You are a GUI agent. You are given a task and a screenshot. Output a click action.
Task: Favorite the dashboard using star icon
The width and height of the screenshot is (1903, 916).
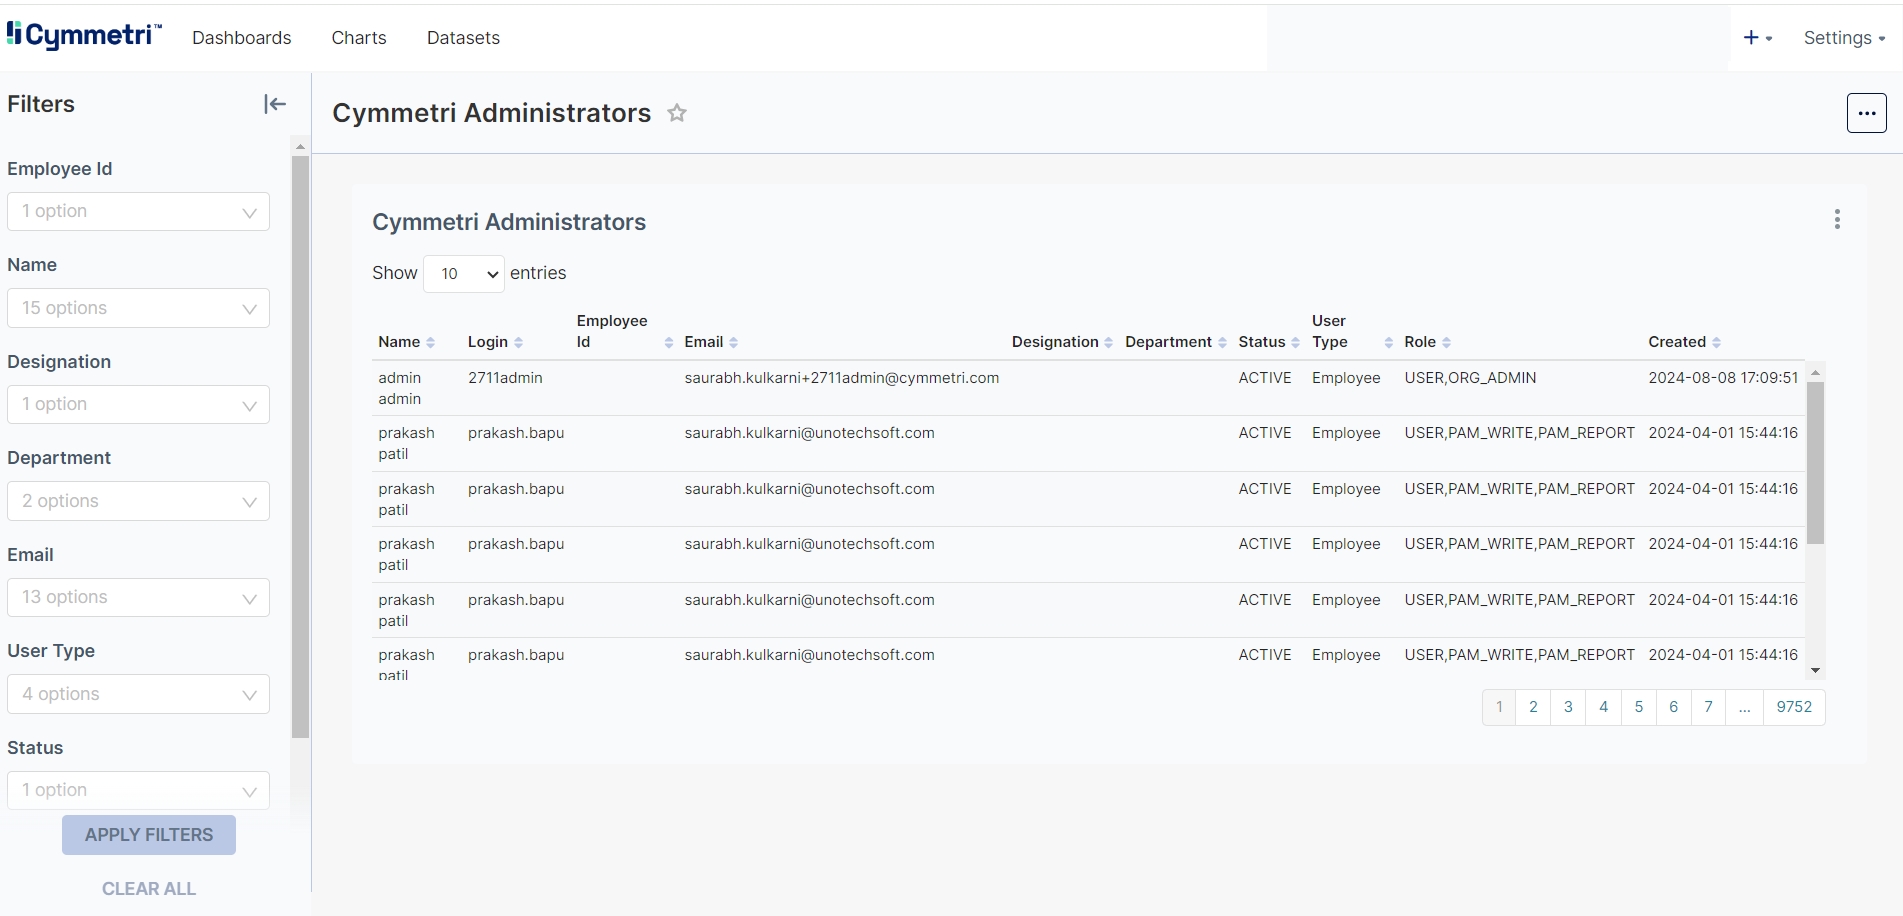point(677,113)
